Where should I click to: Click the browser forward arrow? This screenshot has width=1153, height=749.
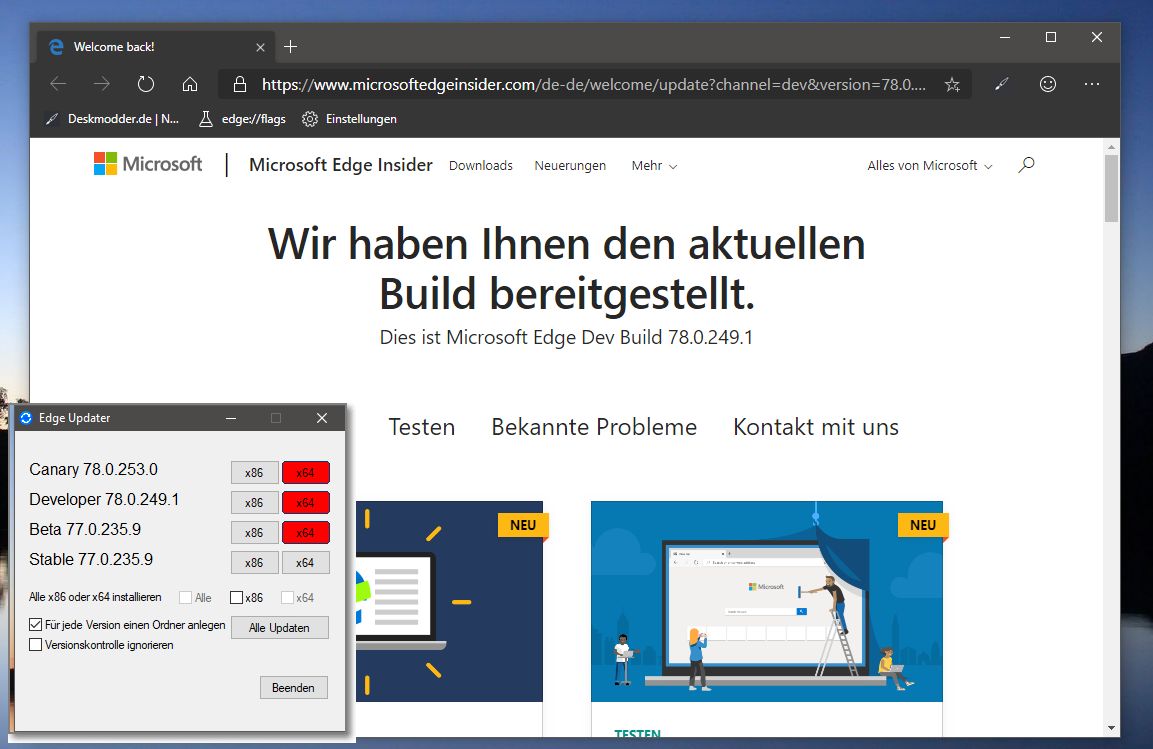(101, 85)
